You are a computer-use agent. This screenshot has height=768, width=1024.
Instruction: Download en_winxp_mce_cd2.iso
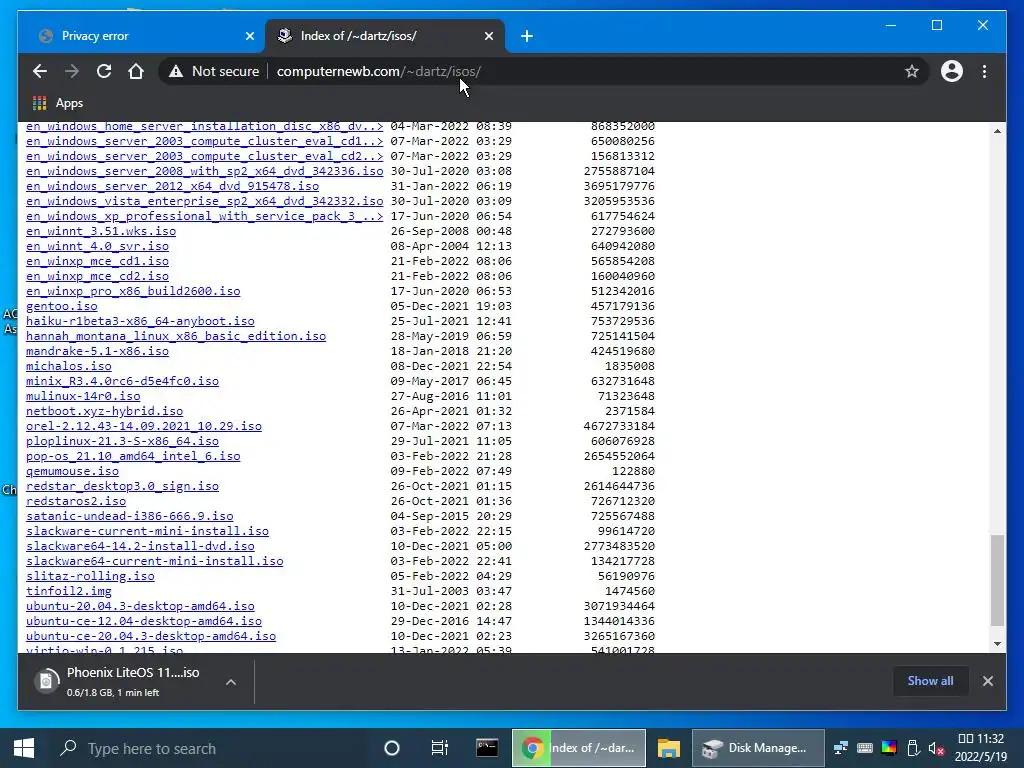point(97,276)
